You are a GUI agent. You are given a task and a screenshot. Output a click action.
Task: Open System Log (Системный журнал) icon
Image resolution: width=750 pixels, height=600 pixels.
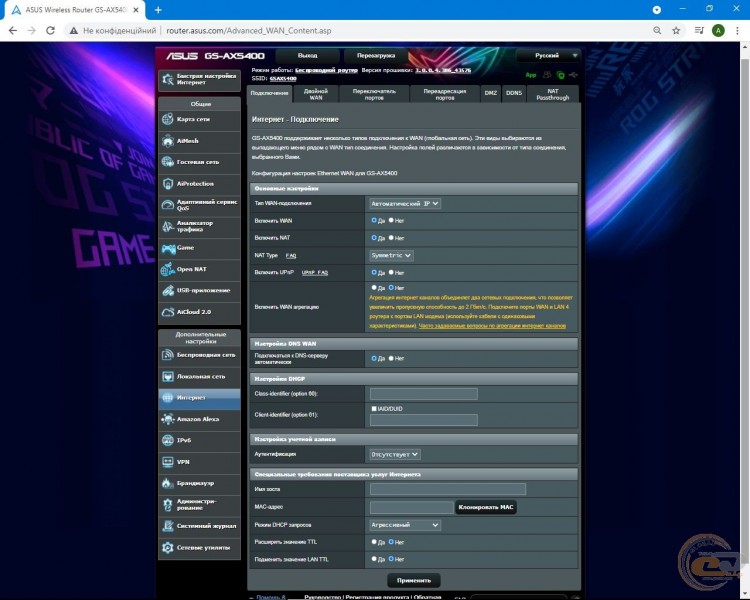(167, 526)
